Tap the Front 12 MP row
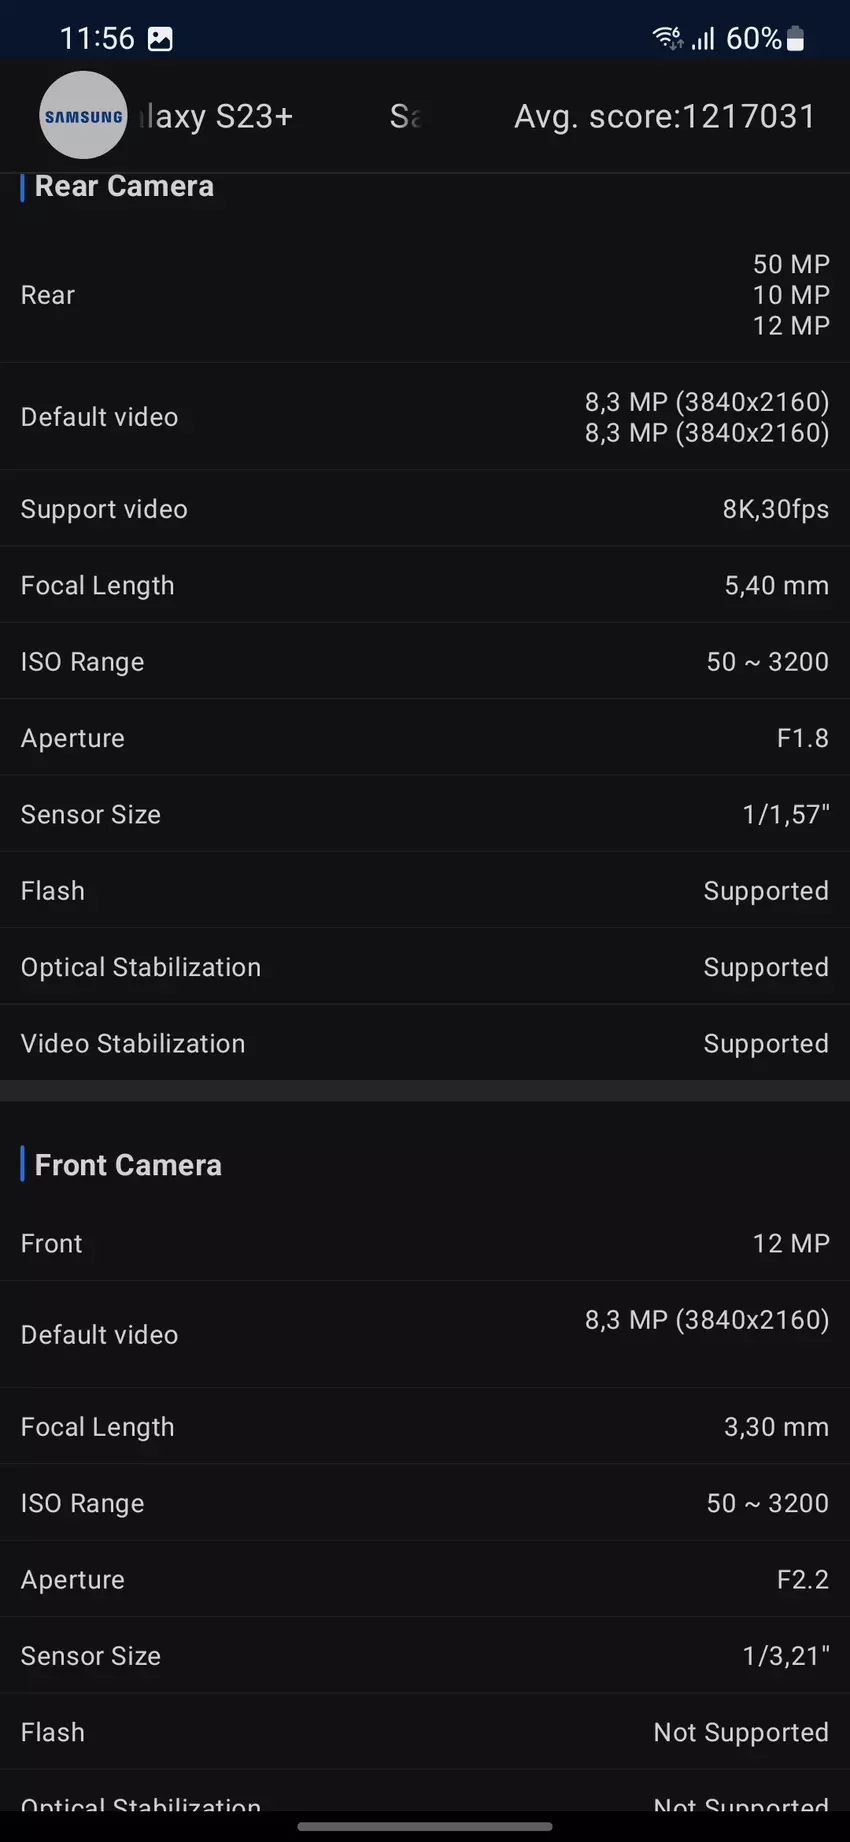This screenshot has height=1842, width=850. (x=424, y=1244)
